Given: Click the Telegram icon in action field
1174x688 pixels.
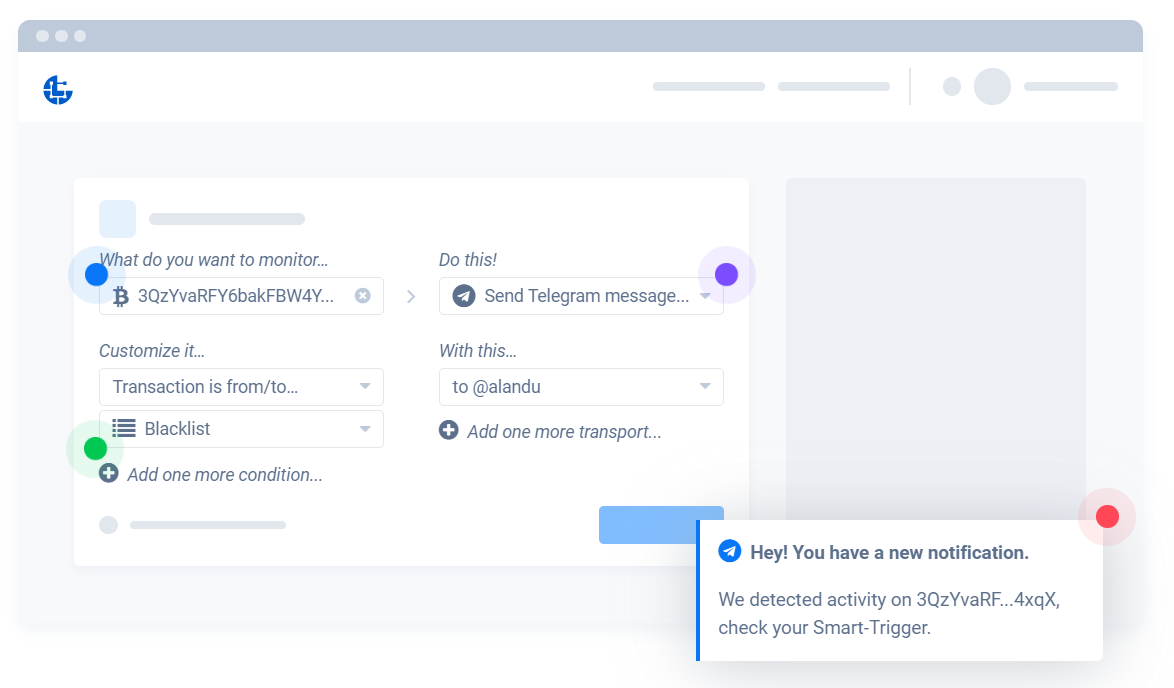Looking at the screenshot, I should pos(463,296).
